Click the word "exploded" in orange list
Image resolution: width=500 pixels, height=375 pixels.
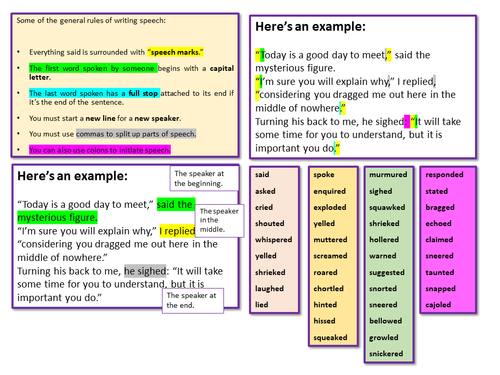(330, 207)
